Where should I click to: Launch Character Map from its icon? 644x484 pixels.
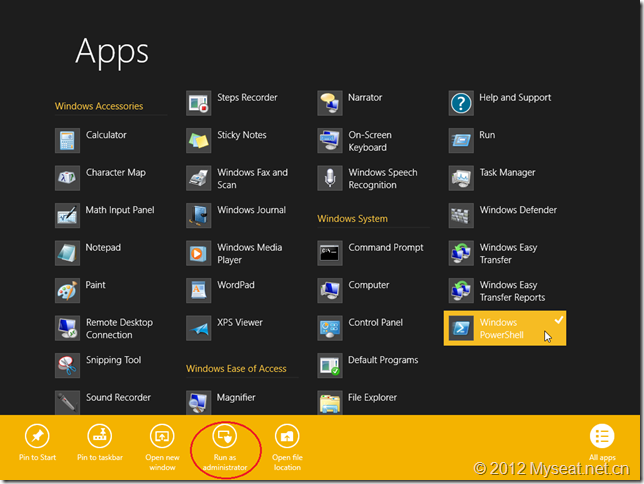[67, 178]
